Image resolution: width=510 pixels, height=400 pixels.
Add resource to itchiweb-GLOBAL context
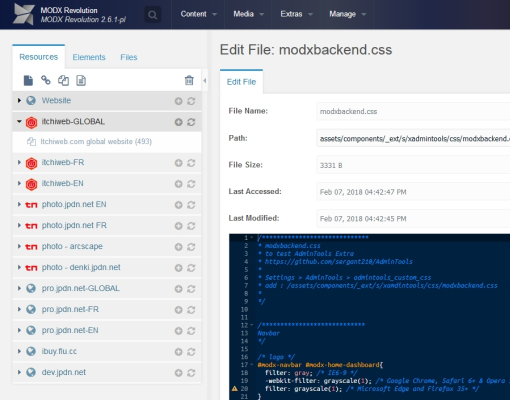179,122
